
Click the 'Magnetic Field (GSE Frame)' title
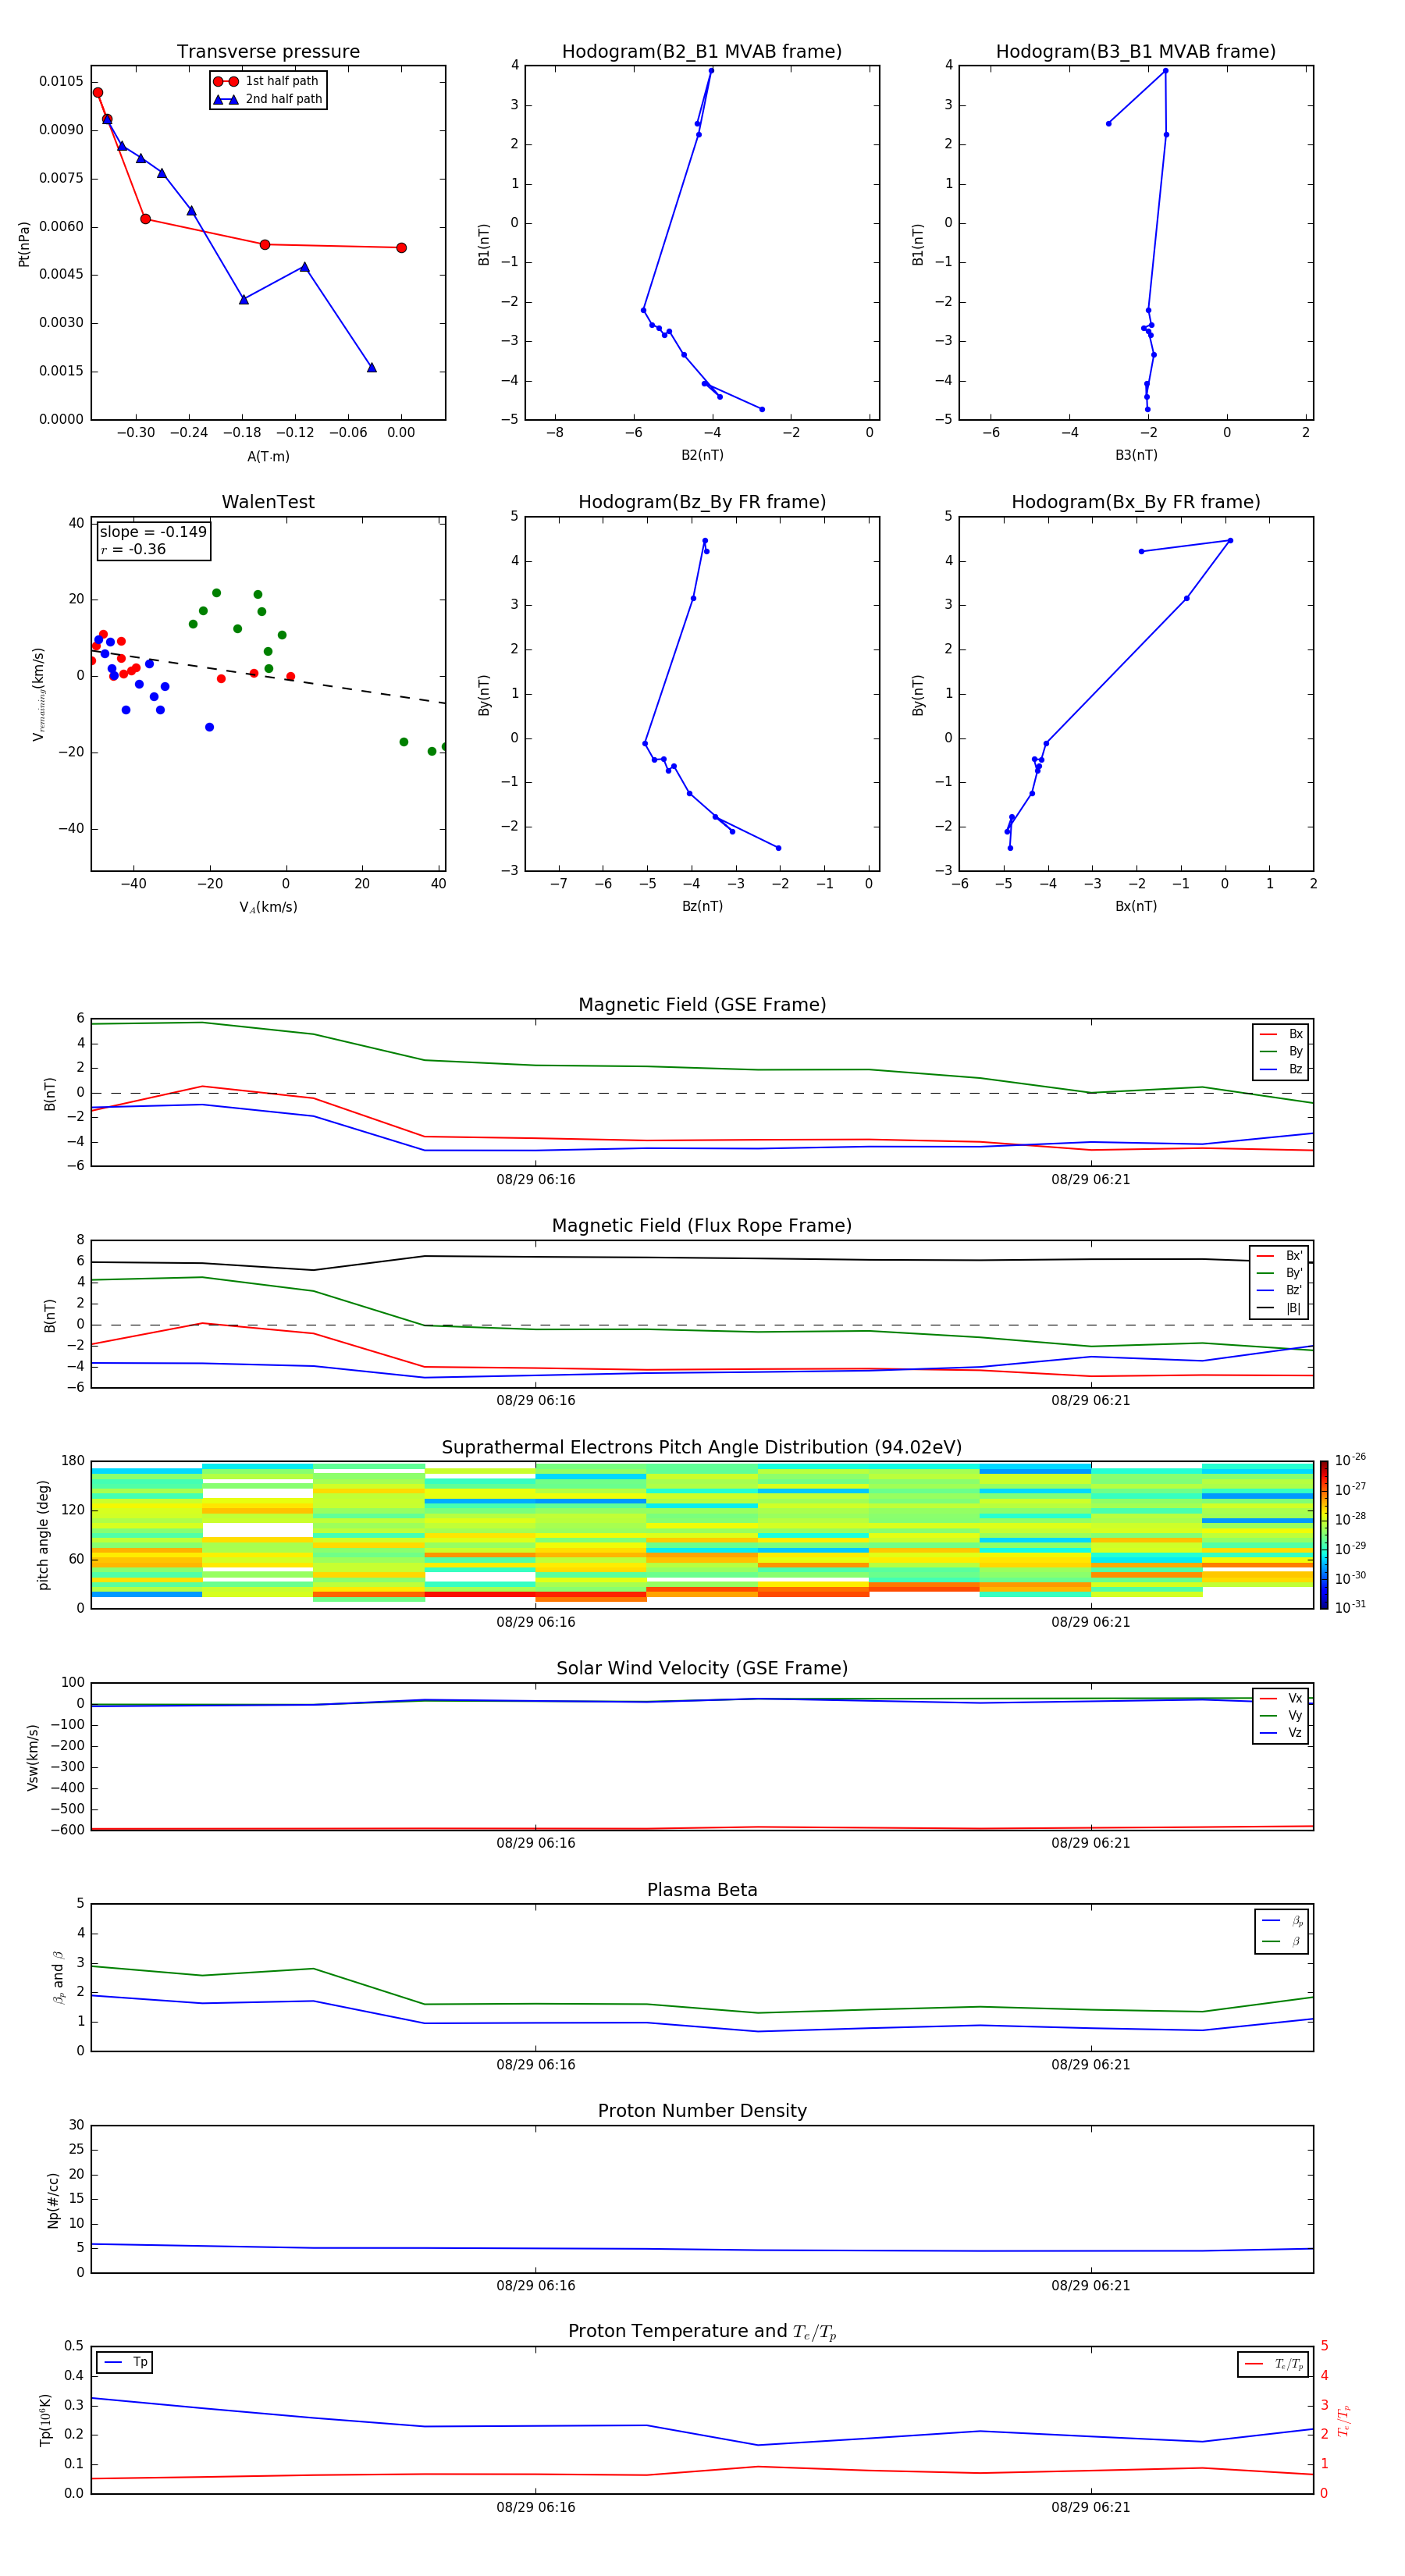pyautogui.click(x=702, y=1005)
